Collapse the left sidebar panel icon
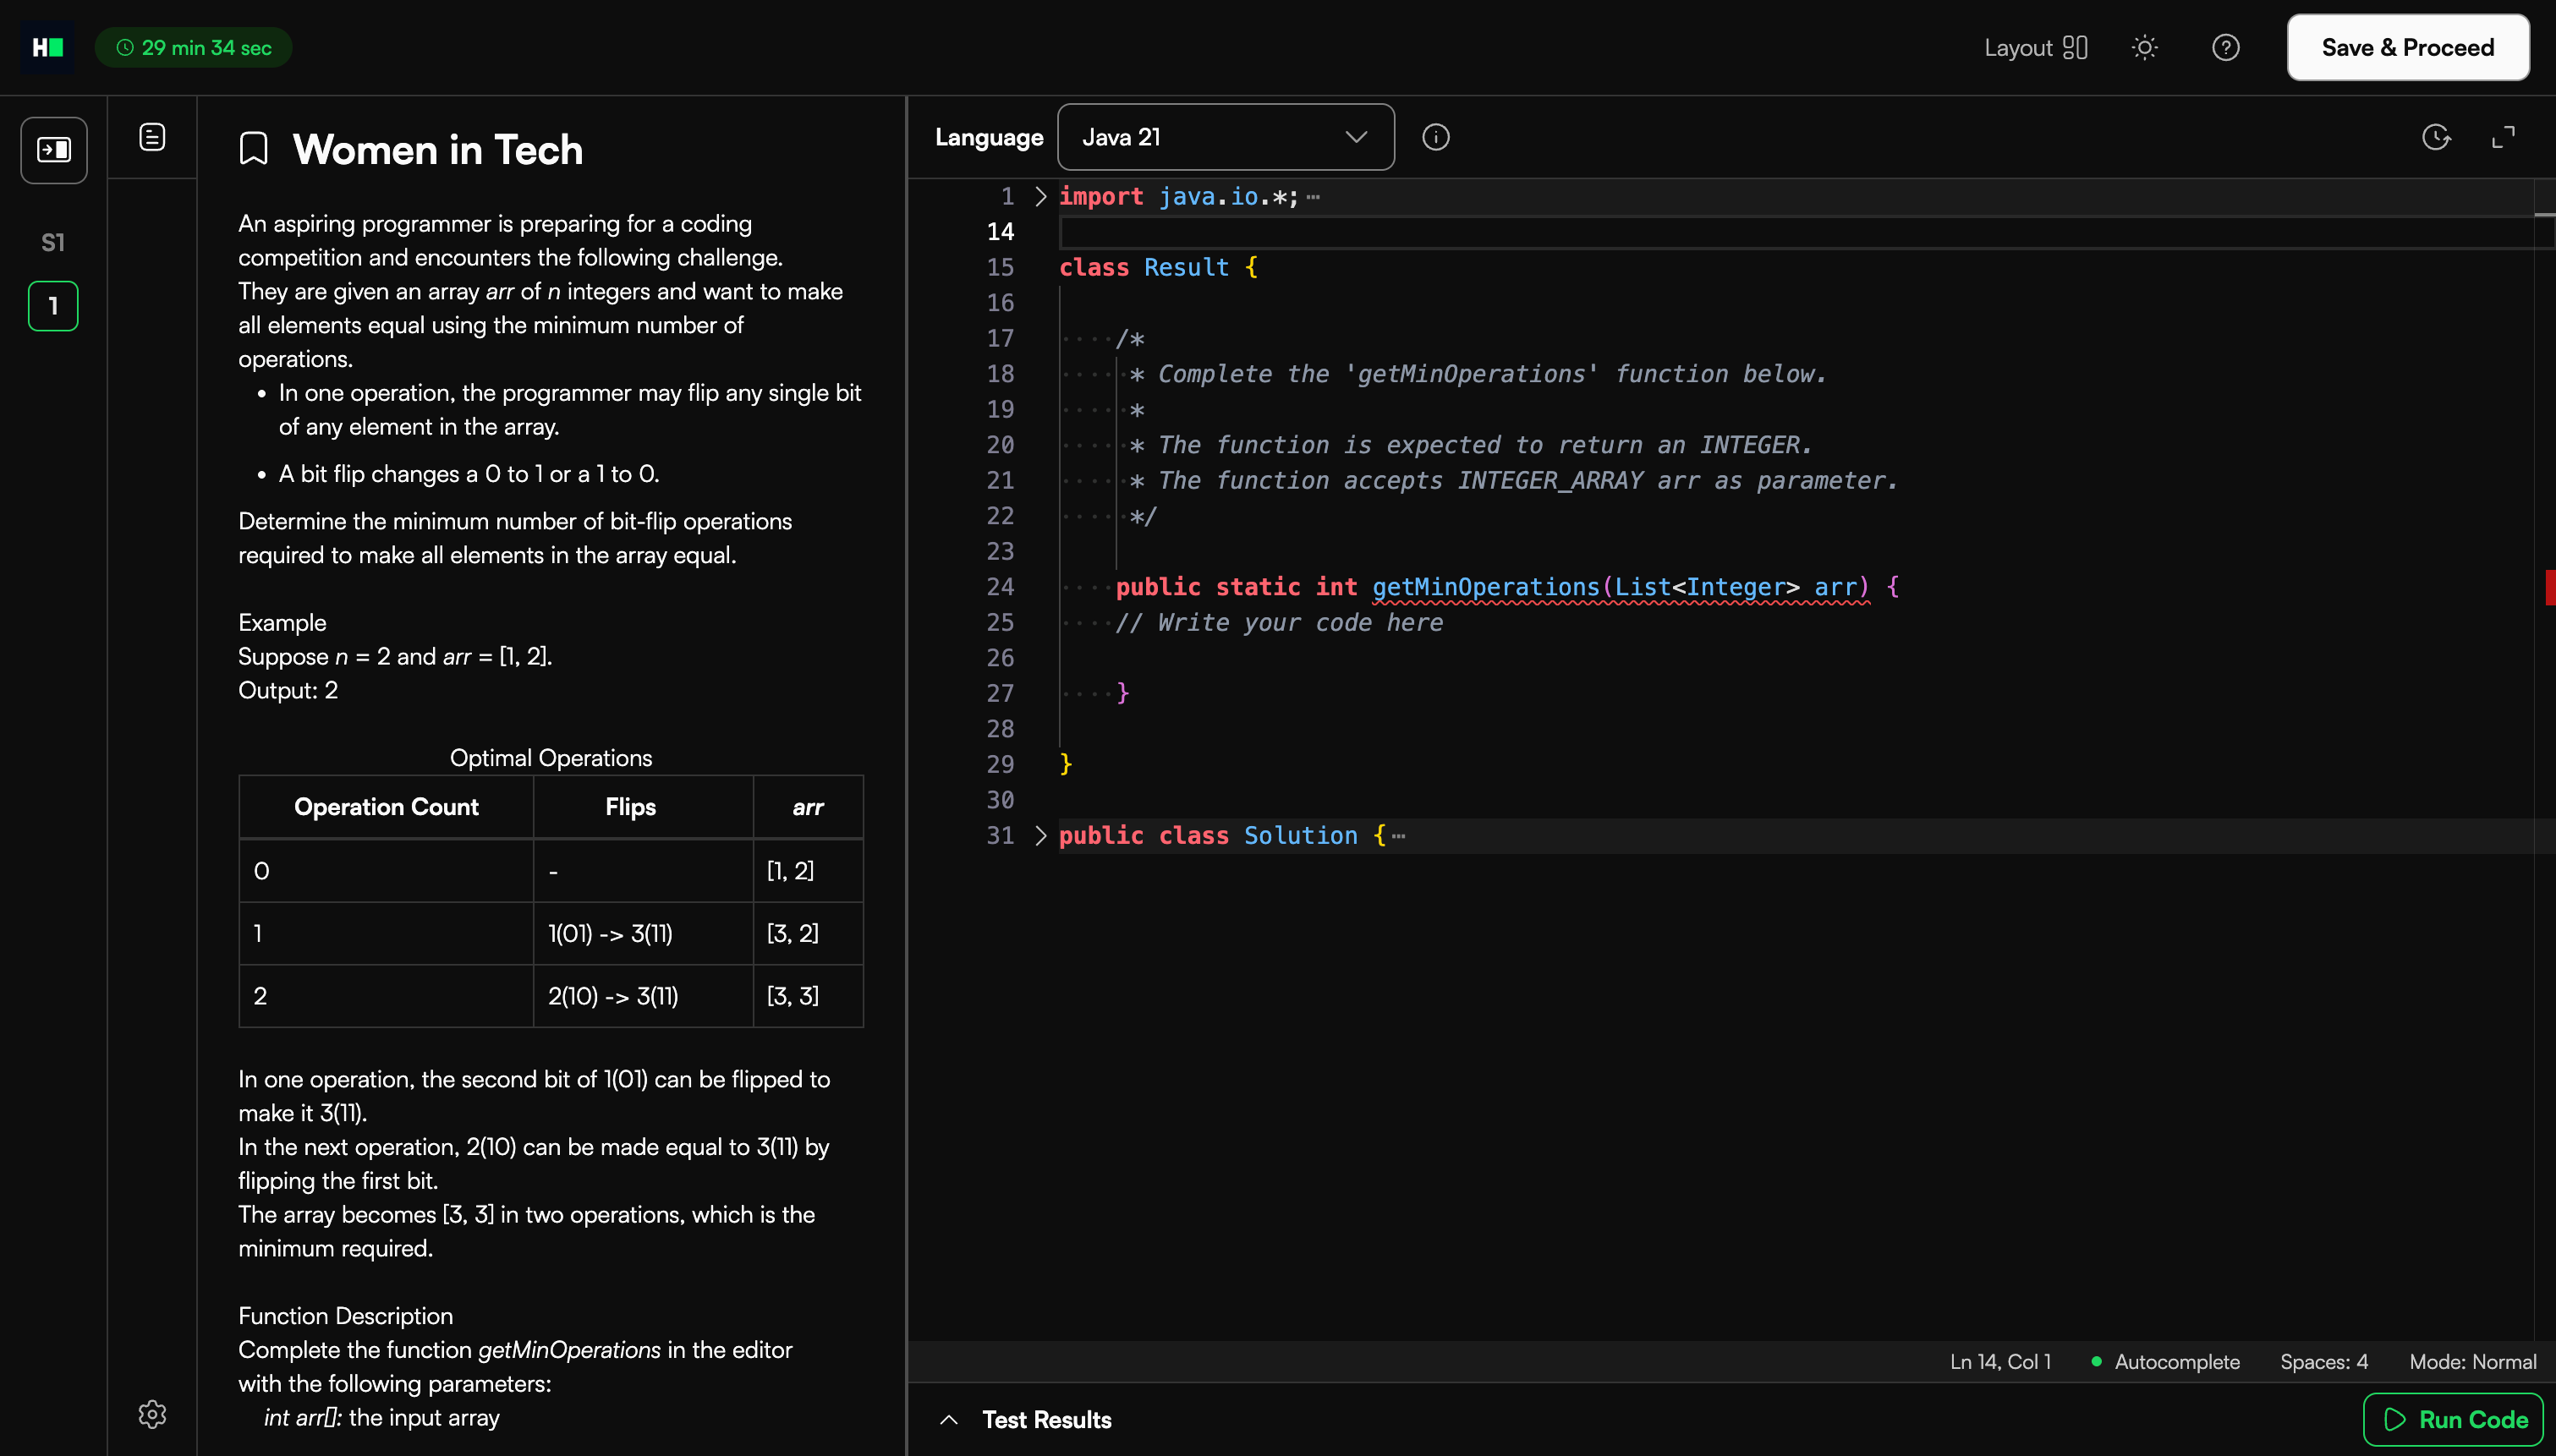2556x1456 pixels. (54, 150)
